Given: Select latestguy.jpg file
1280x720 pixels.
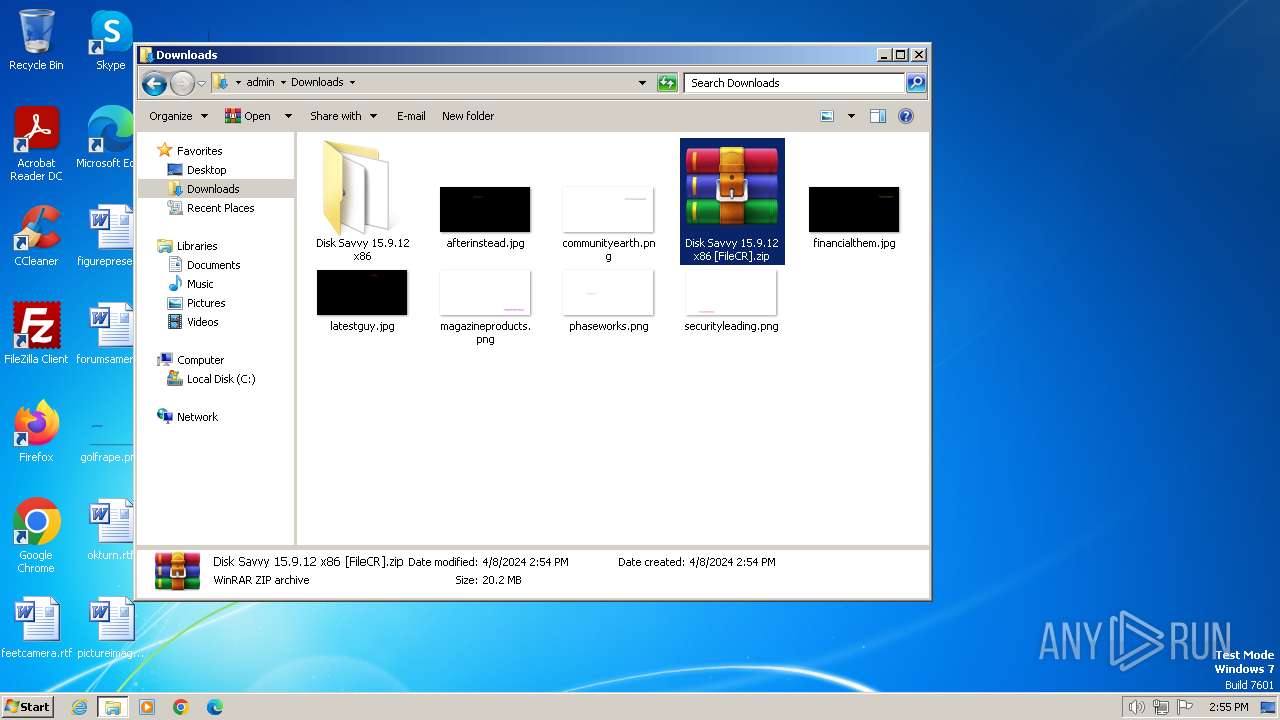Looking at the screenshot, I should coord(362,301).
